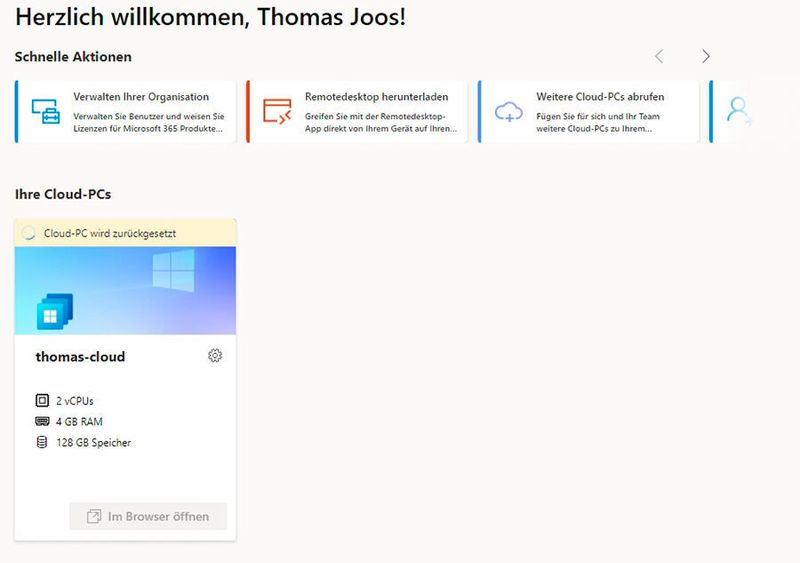Select the 4 GB RAM text
Image resolution: width=800 pixels, height=563 pixels.
[x=79, y=422]
